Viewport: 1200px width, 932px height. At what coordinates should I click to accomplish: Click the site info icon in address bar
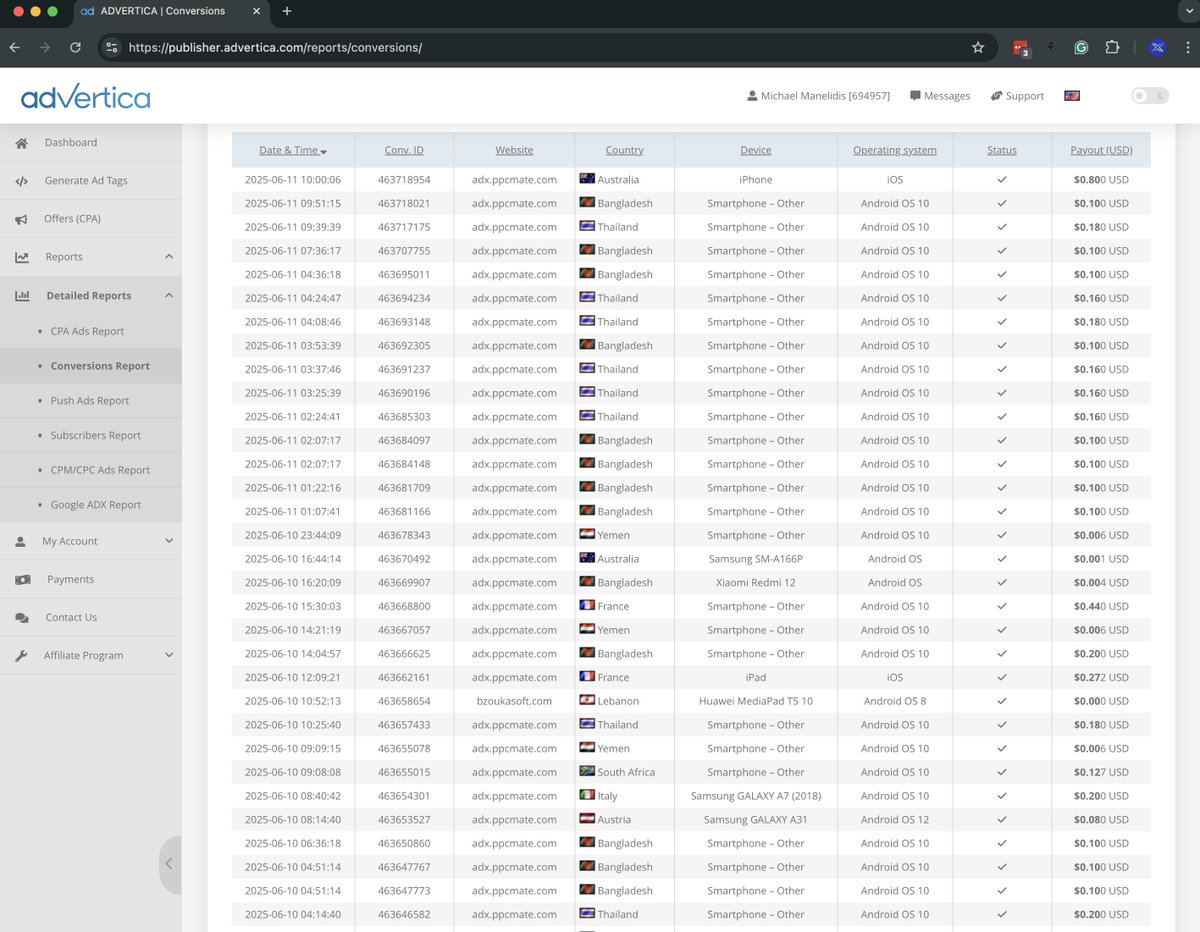(x=112, y=47)
